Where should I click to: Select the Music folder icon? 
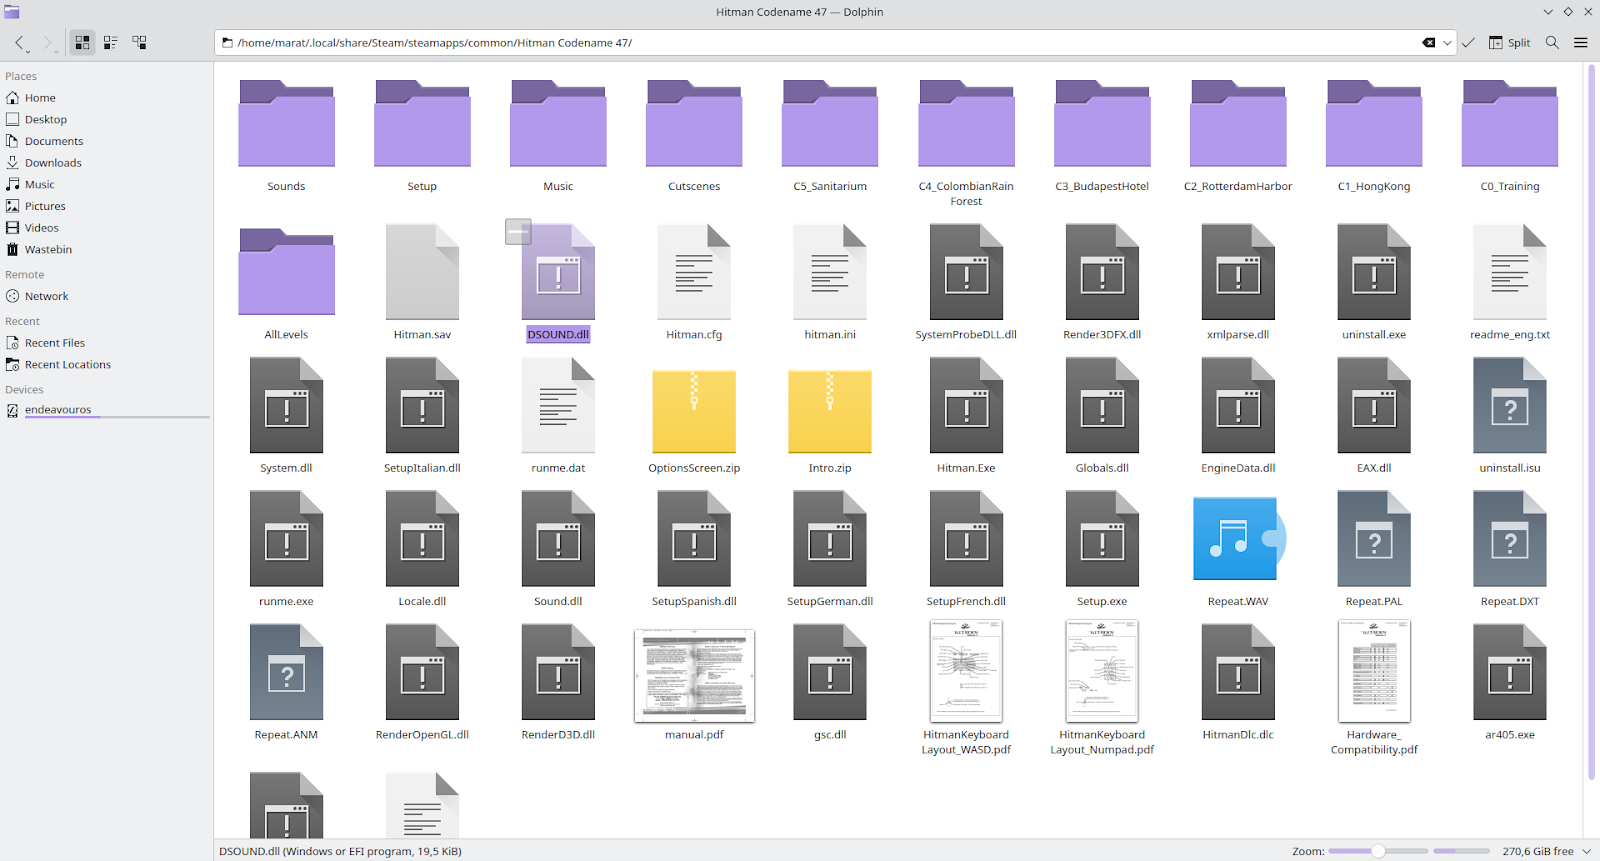point(558,124)
